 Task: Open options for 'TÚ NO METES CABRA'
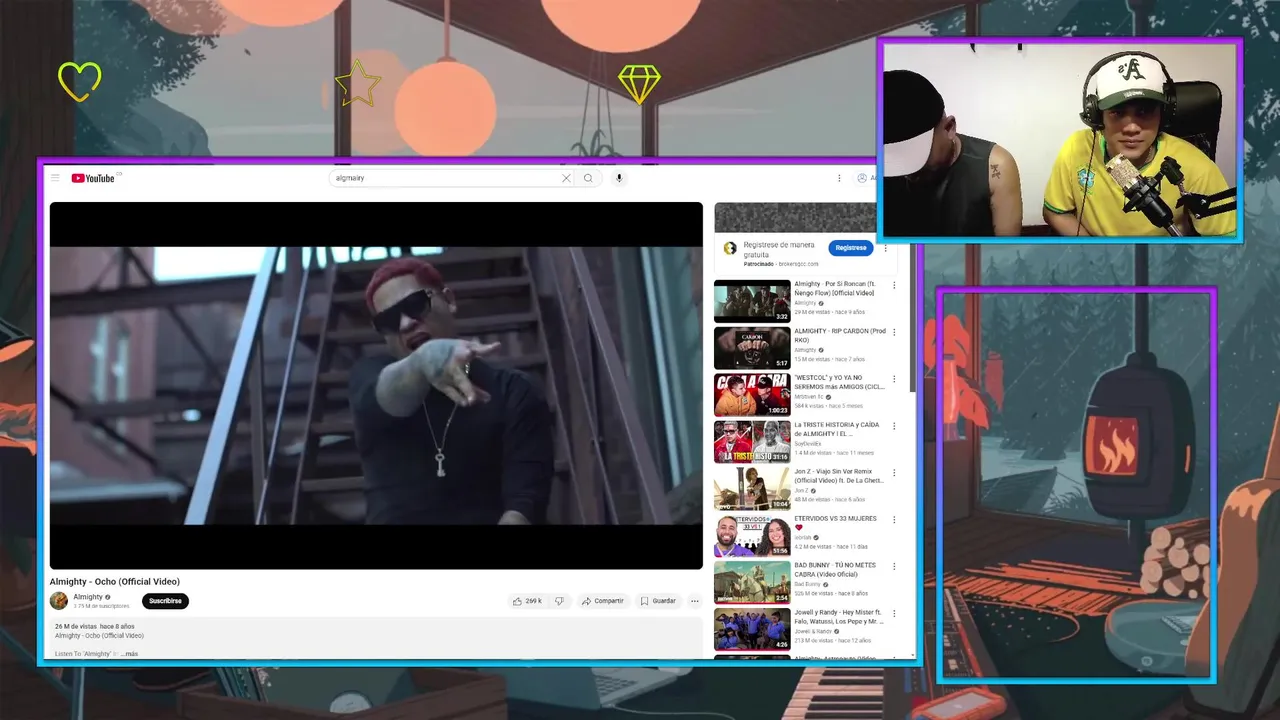tap(894, 566)
